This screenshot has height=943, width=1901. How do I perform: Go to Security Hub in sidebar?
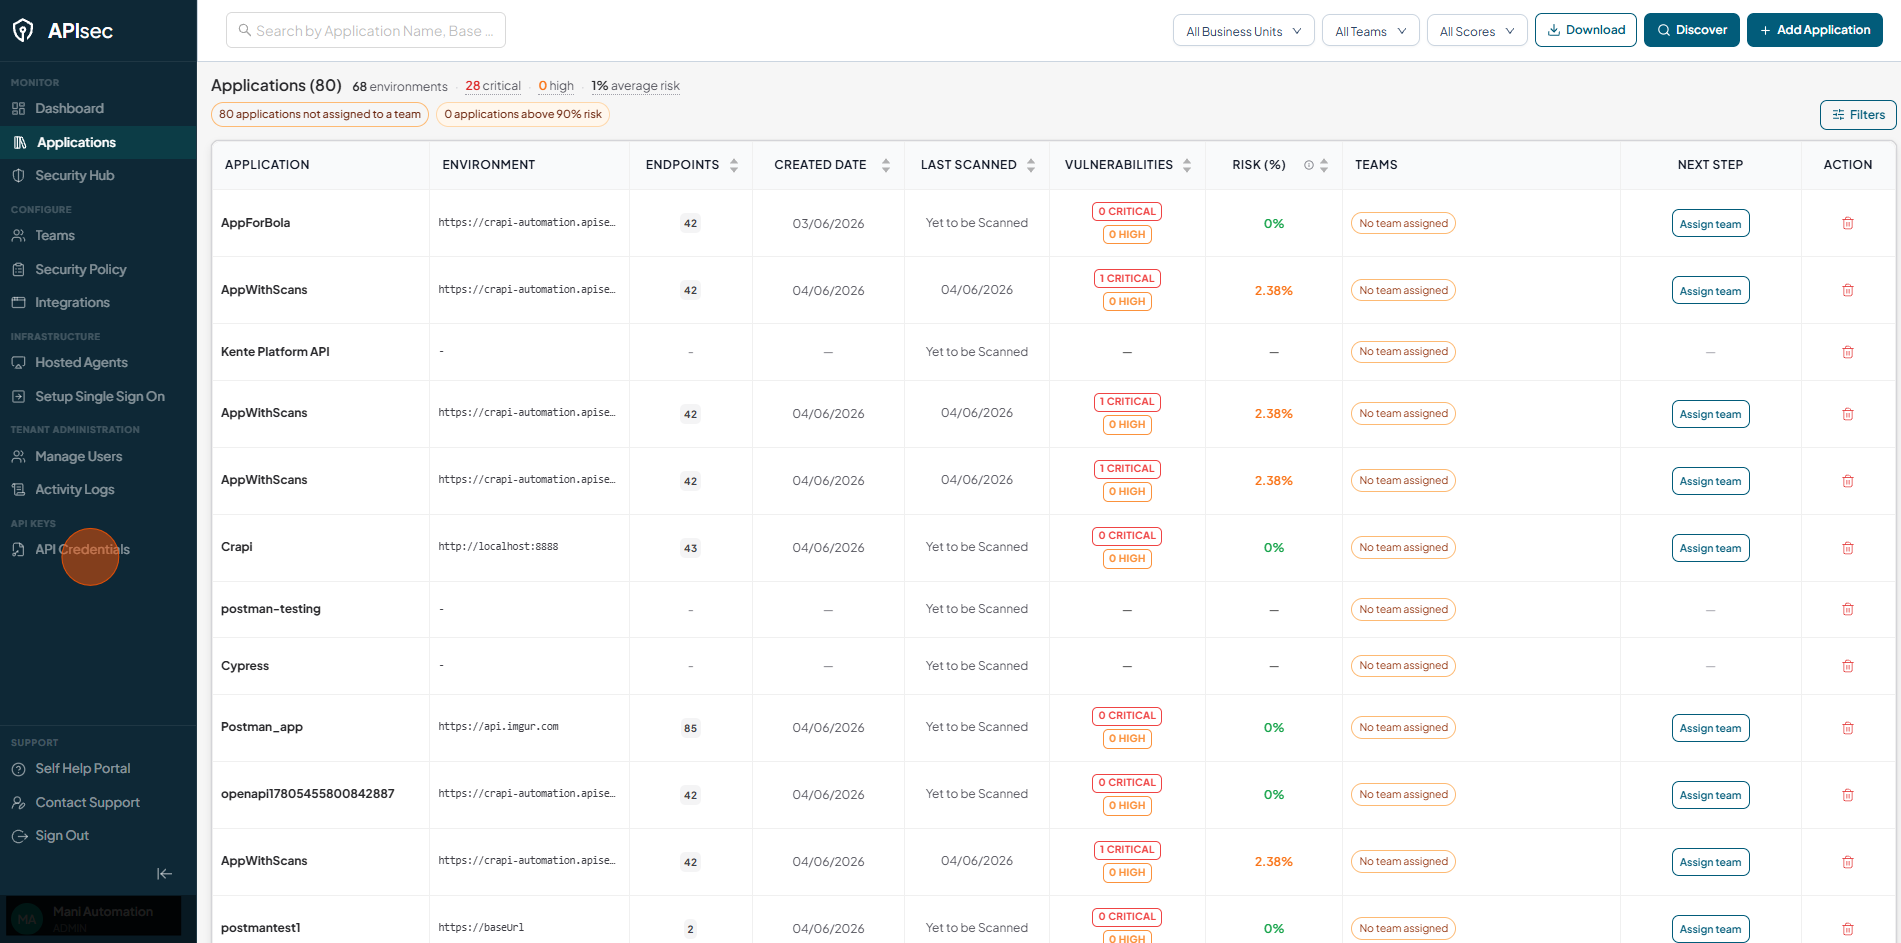[75, 176]
